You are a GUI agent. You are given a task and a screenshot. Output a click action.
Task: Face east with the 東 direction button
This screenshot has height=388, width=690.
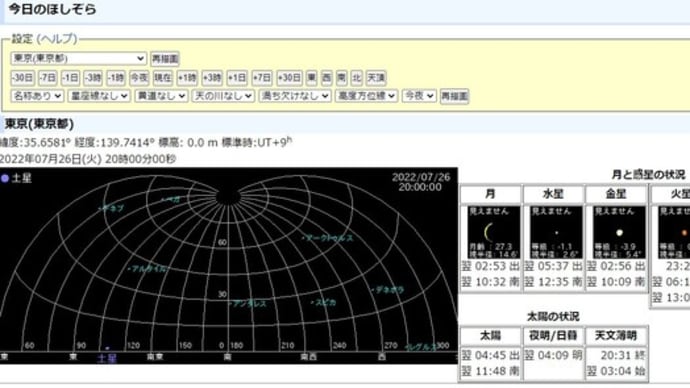pos(312,78)
